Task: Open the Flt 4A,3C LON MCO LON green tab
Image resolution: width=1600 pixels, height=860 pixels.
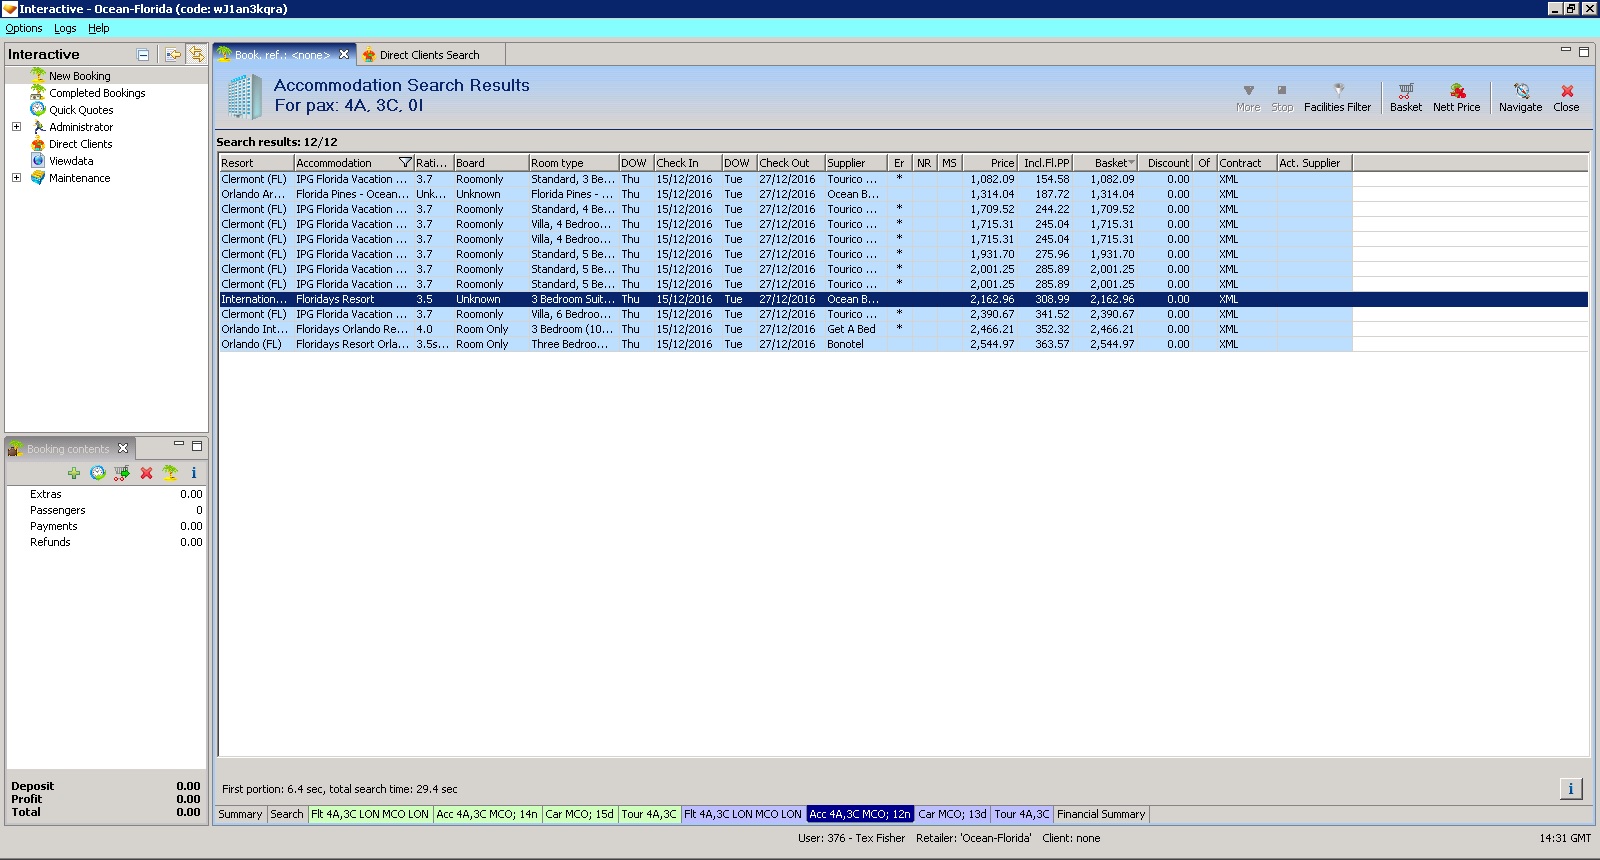Action: click(370, 814)
